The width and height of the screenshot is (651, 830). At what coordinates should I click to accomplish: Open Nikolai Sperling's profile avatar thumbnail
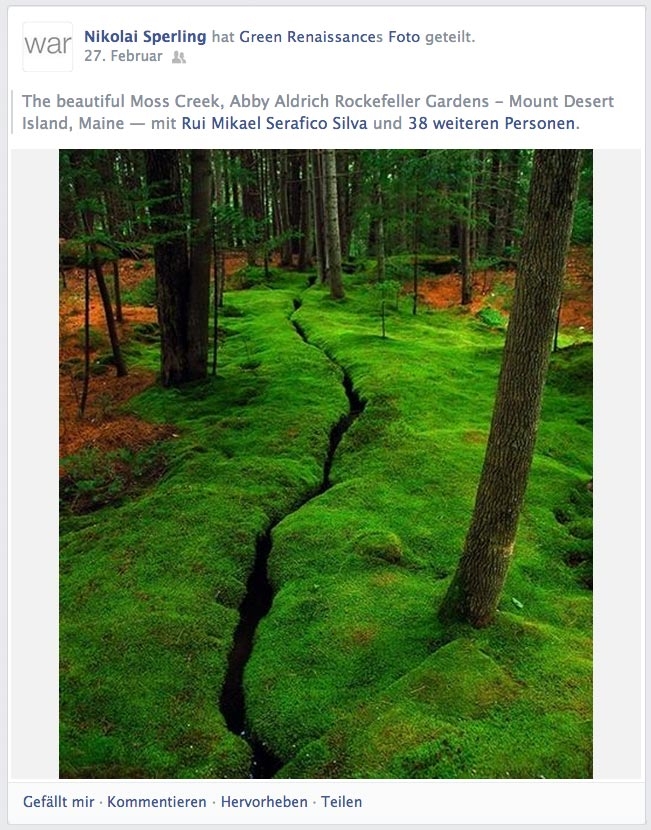point(48,47)
